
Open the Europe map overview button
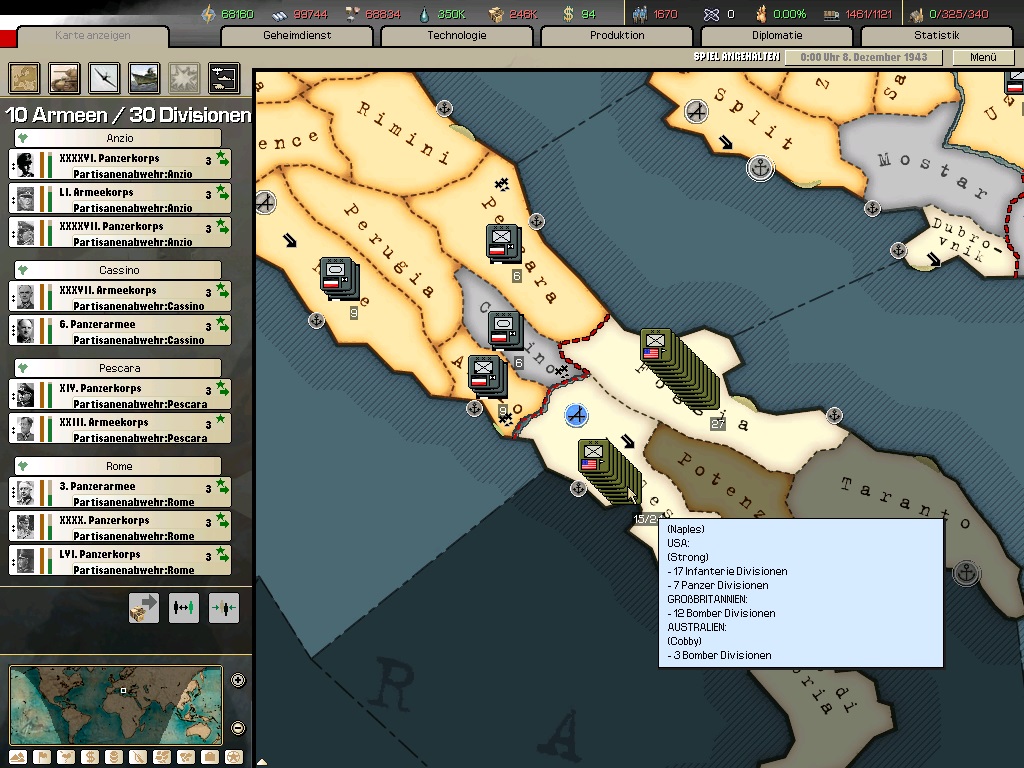(24, 78)
